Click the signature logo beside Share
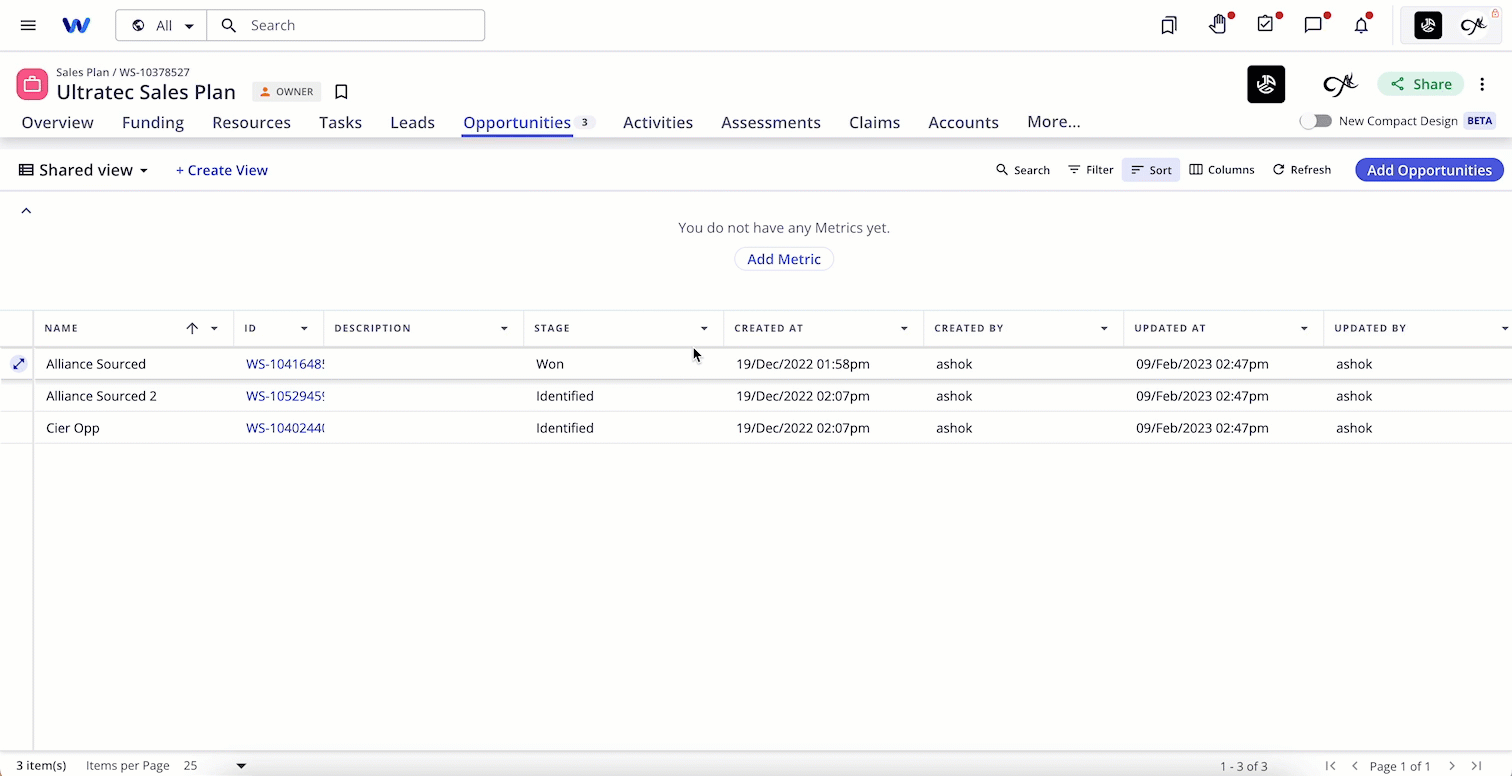Image resolution: width=1512 pixels, height=776 pixels. 1339,85
